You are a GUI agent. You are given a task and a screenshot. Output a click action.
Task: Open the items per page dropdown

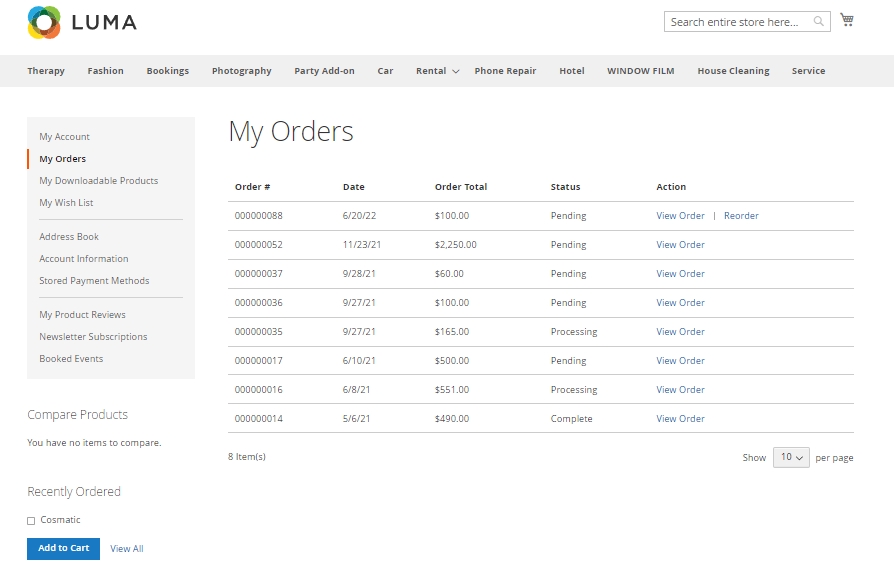click(x=791, y=457)
